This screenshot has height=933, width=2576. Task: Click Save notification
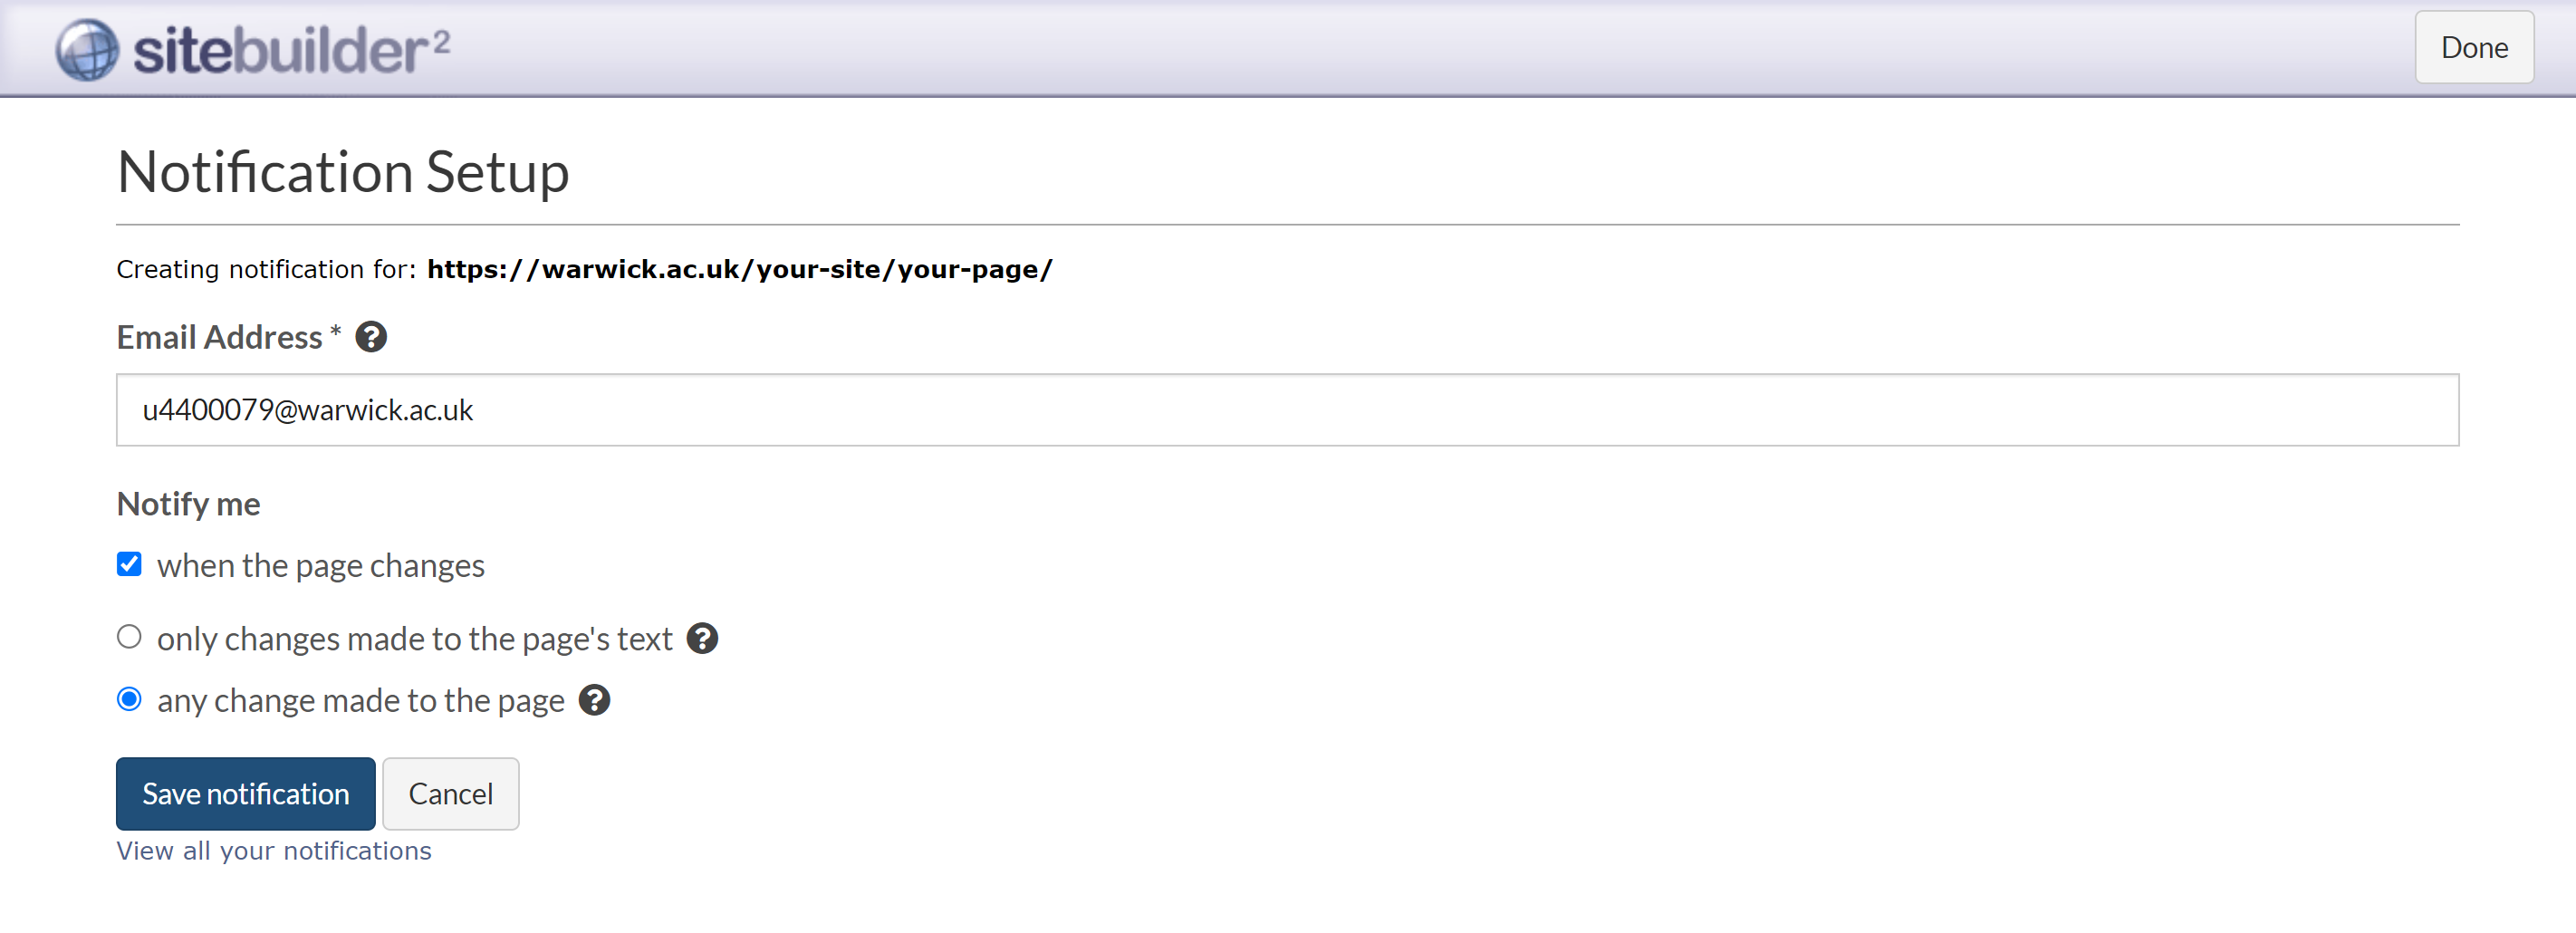245,793
